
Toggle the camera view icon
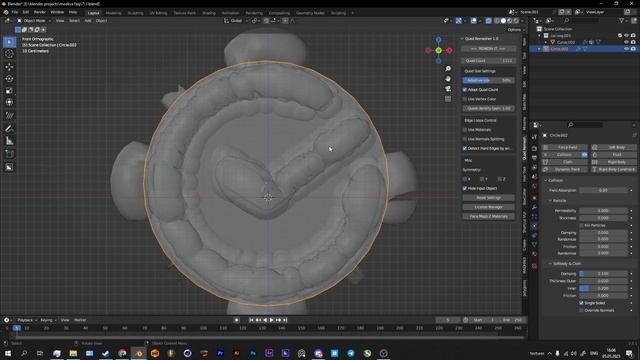[x=448, y=89]
